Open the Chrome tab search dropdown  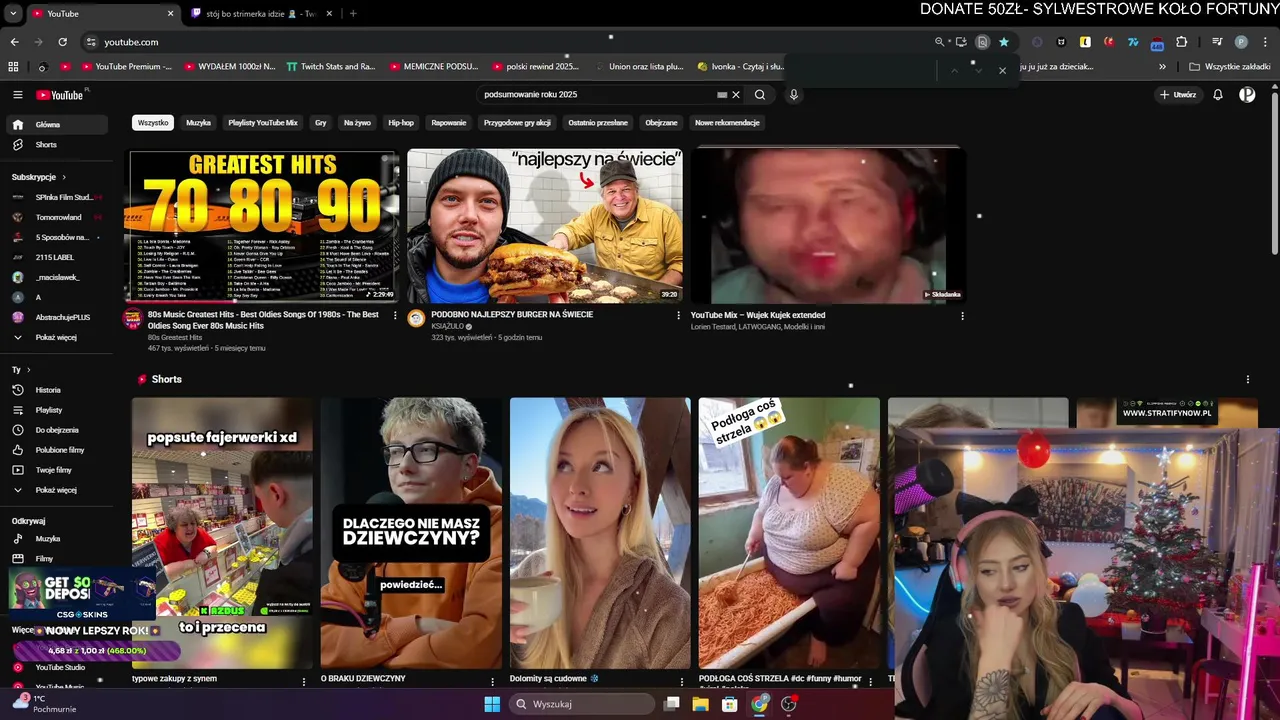(13, 14)
